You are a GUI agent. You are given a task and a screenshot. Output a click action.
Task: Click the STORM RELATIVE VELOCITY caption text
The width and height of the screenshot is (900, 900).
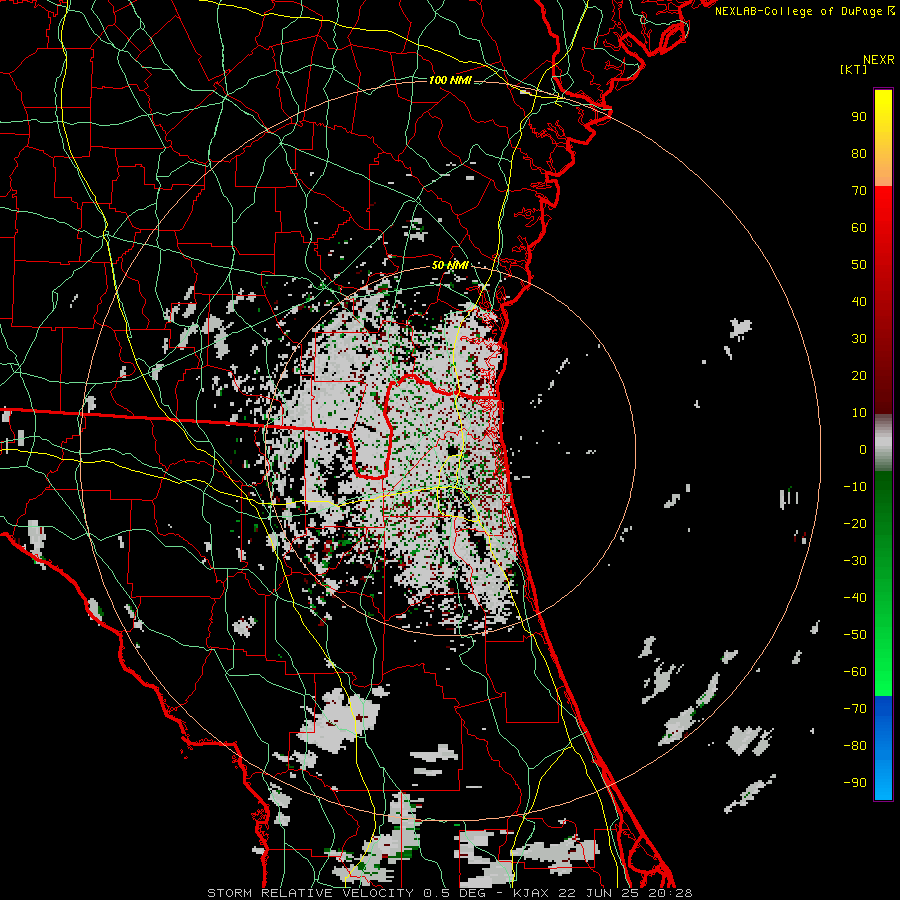coord(311,893)
